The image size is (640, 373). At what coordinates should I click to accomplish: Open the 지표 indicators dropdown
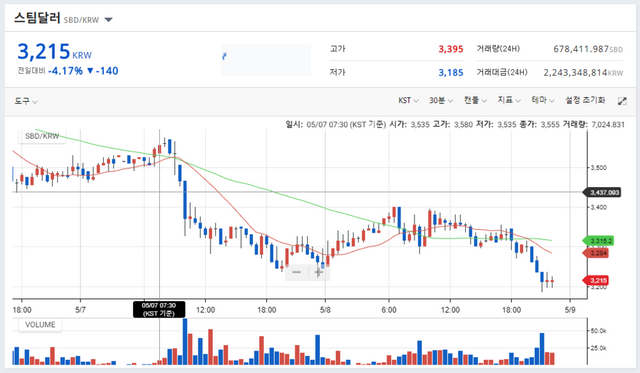click(509, 100)
